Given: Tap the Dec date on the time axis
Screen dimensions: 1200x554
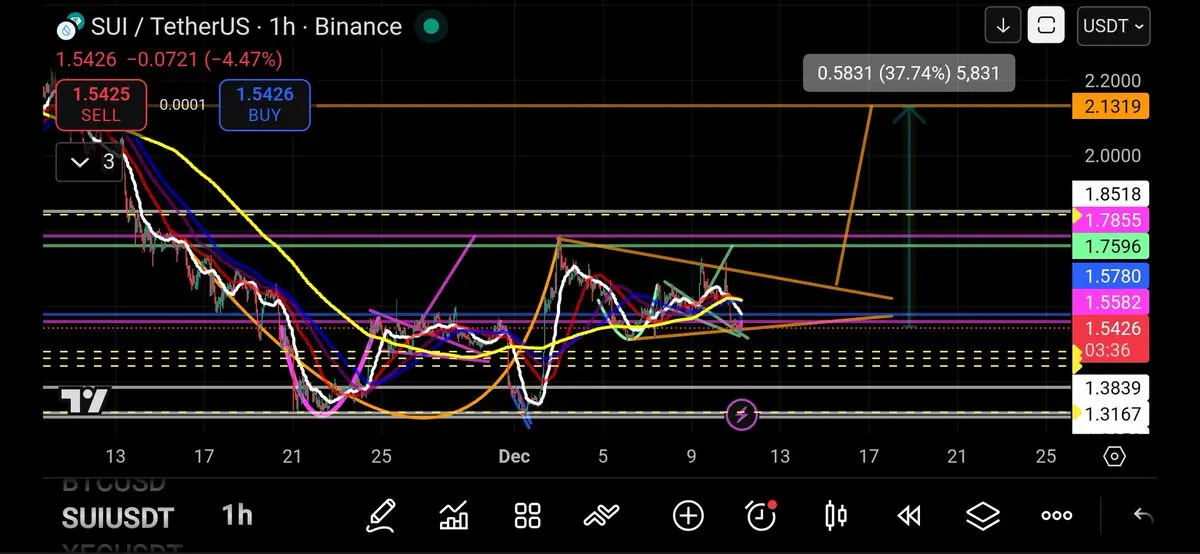Looking at the screenshot, I should pos(514,457).
